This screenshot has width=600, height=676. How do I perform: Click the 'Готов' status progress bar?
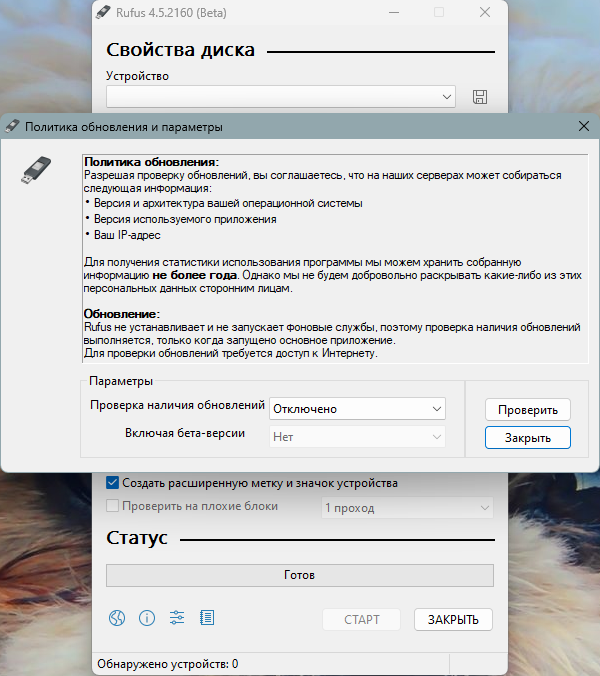tap(300, 575)
